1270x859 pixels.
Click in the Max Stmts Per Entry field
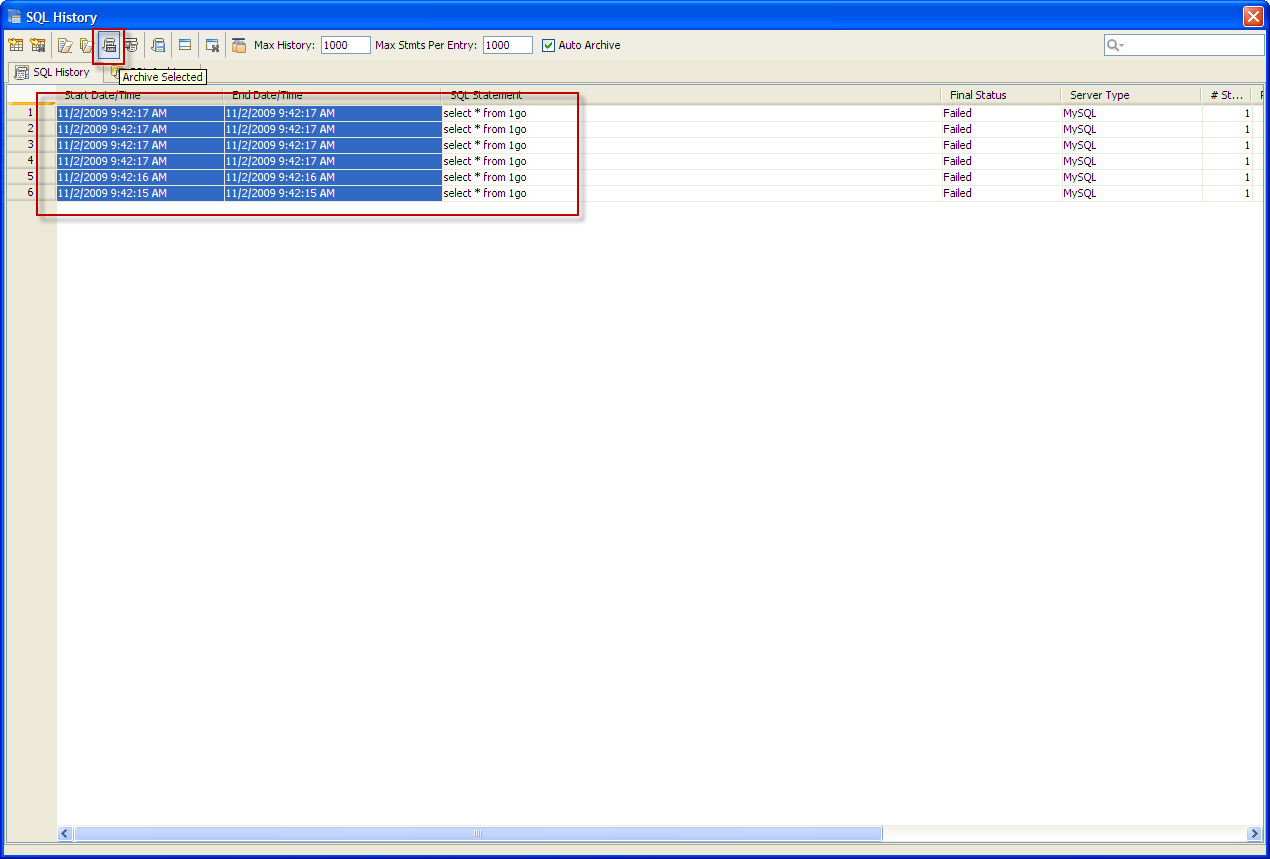coord(508,45)
